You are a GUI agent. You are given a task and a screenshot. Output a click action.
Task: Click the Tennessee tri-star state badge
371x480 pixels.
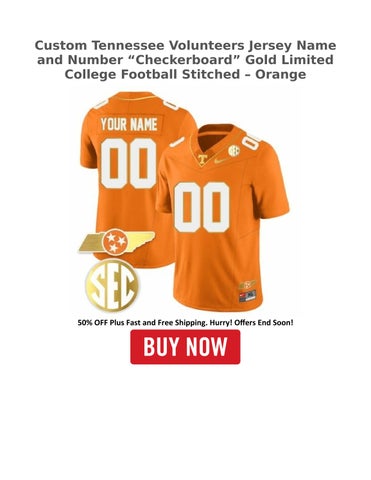pyautogui.click(x=116, y=241)
